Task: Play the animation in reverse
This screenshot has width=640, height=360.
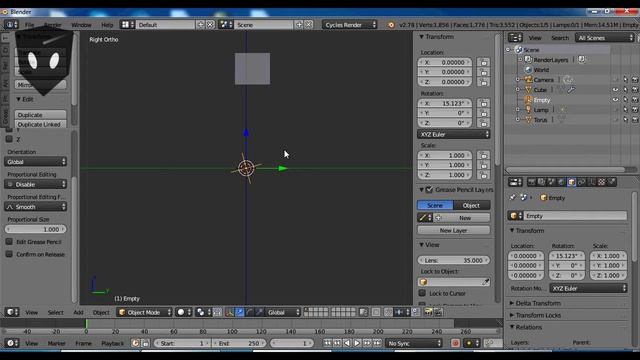Action: tap(347, 343)
